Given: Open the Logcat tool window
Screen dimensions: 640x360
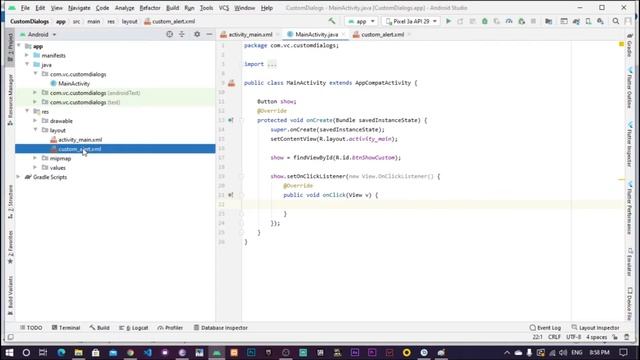Looking at the screenshot, I should tap(134, 328).
